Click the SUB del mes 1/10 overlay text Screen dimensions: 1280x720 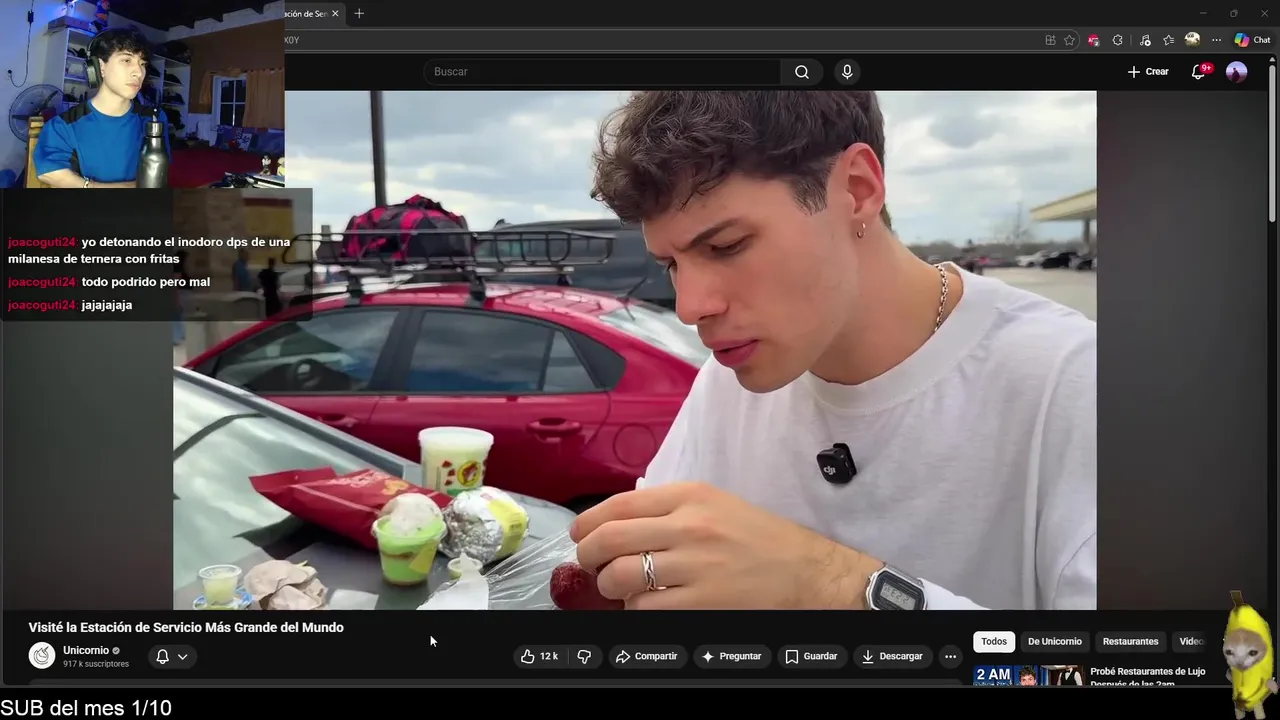pyautogui.click(x=86, y=708)
